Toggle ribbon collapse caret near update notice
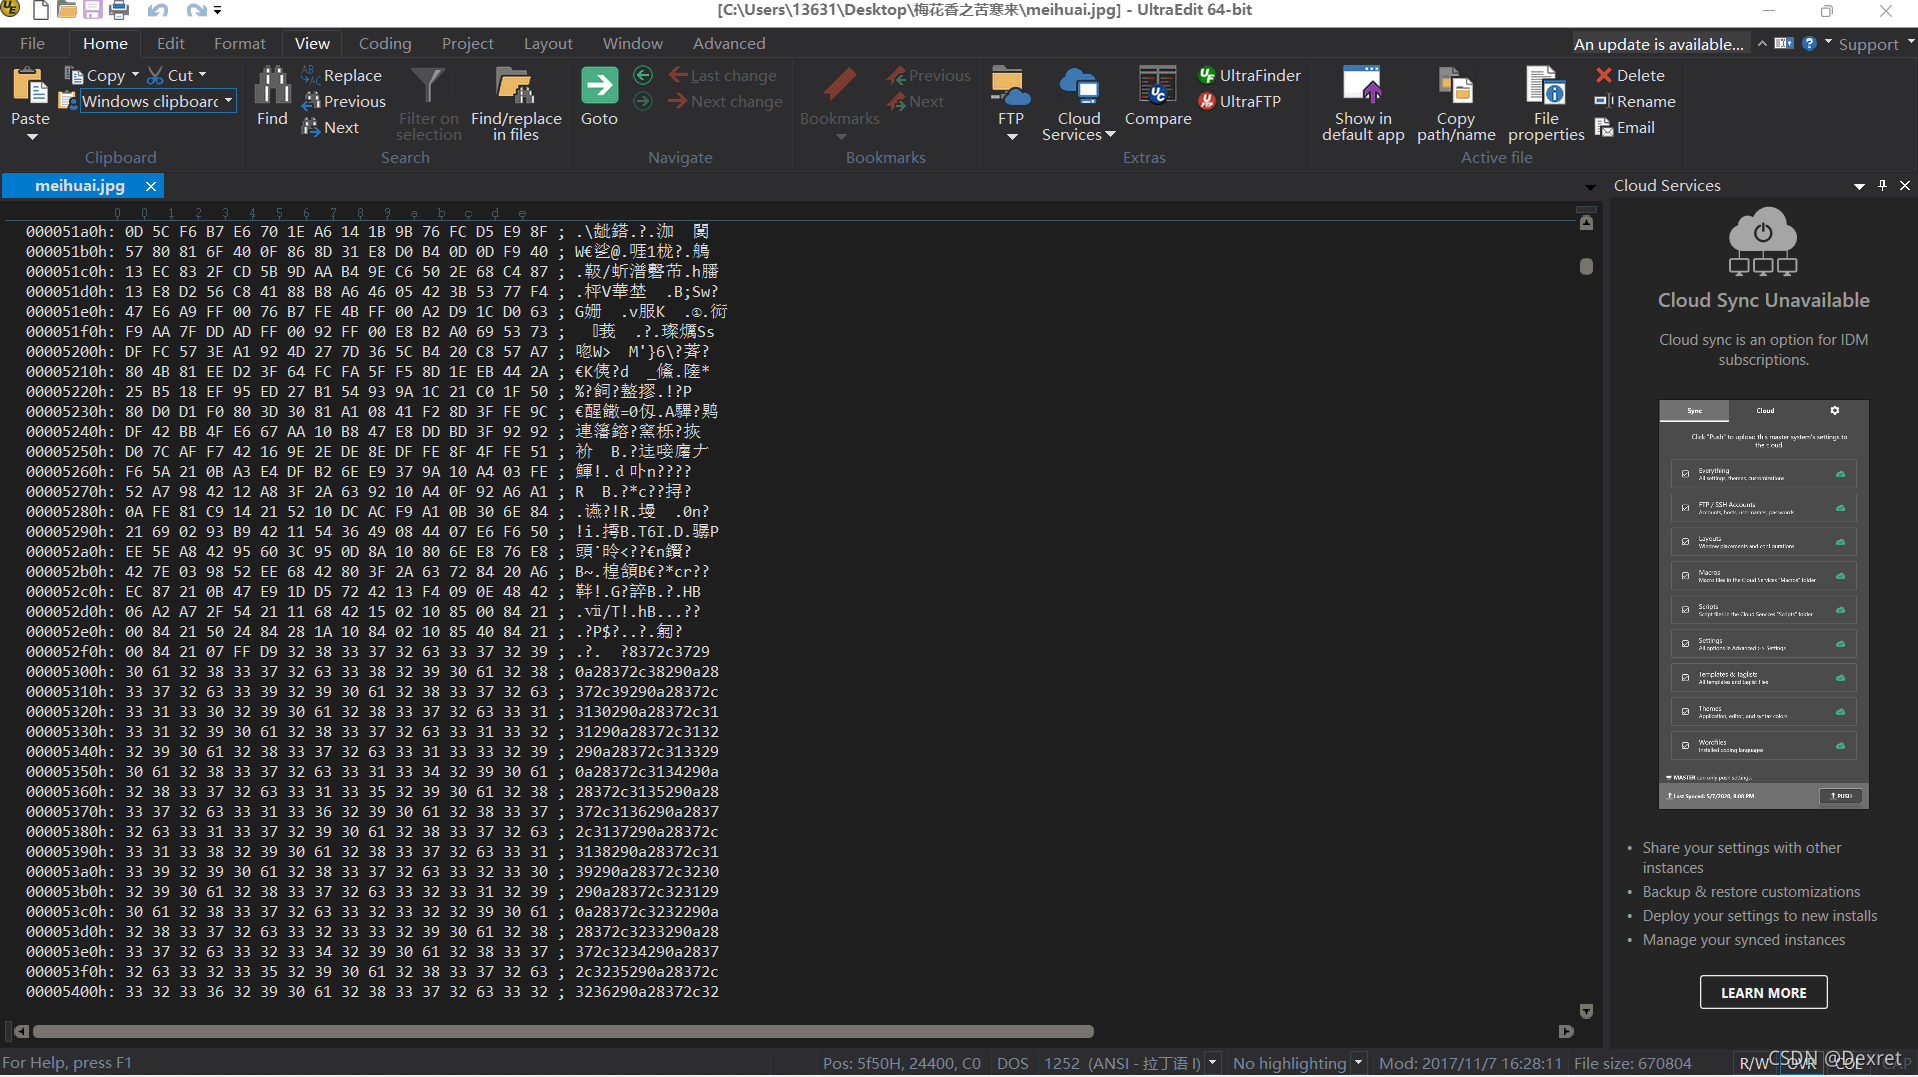1918x1077 pixels. [x=1762, y=43]
